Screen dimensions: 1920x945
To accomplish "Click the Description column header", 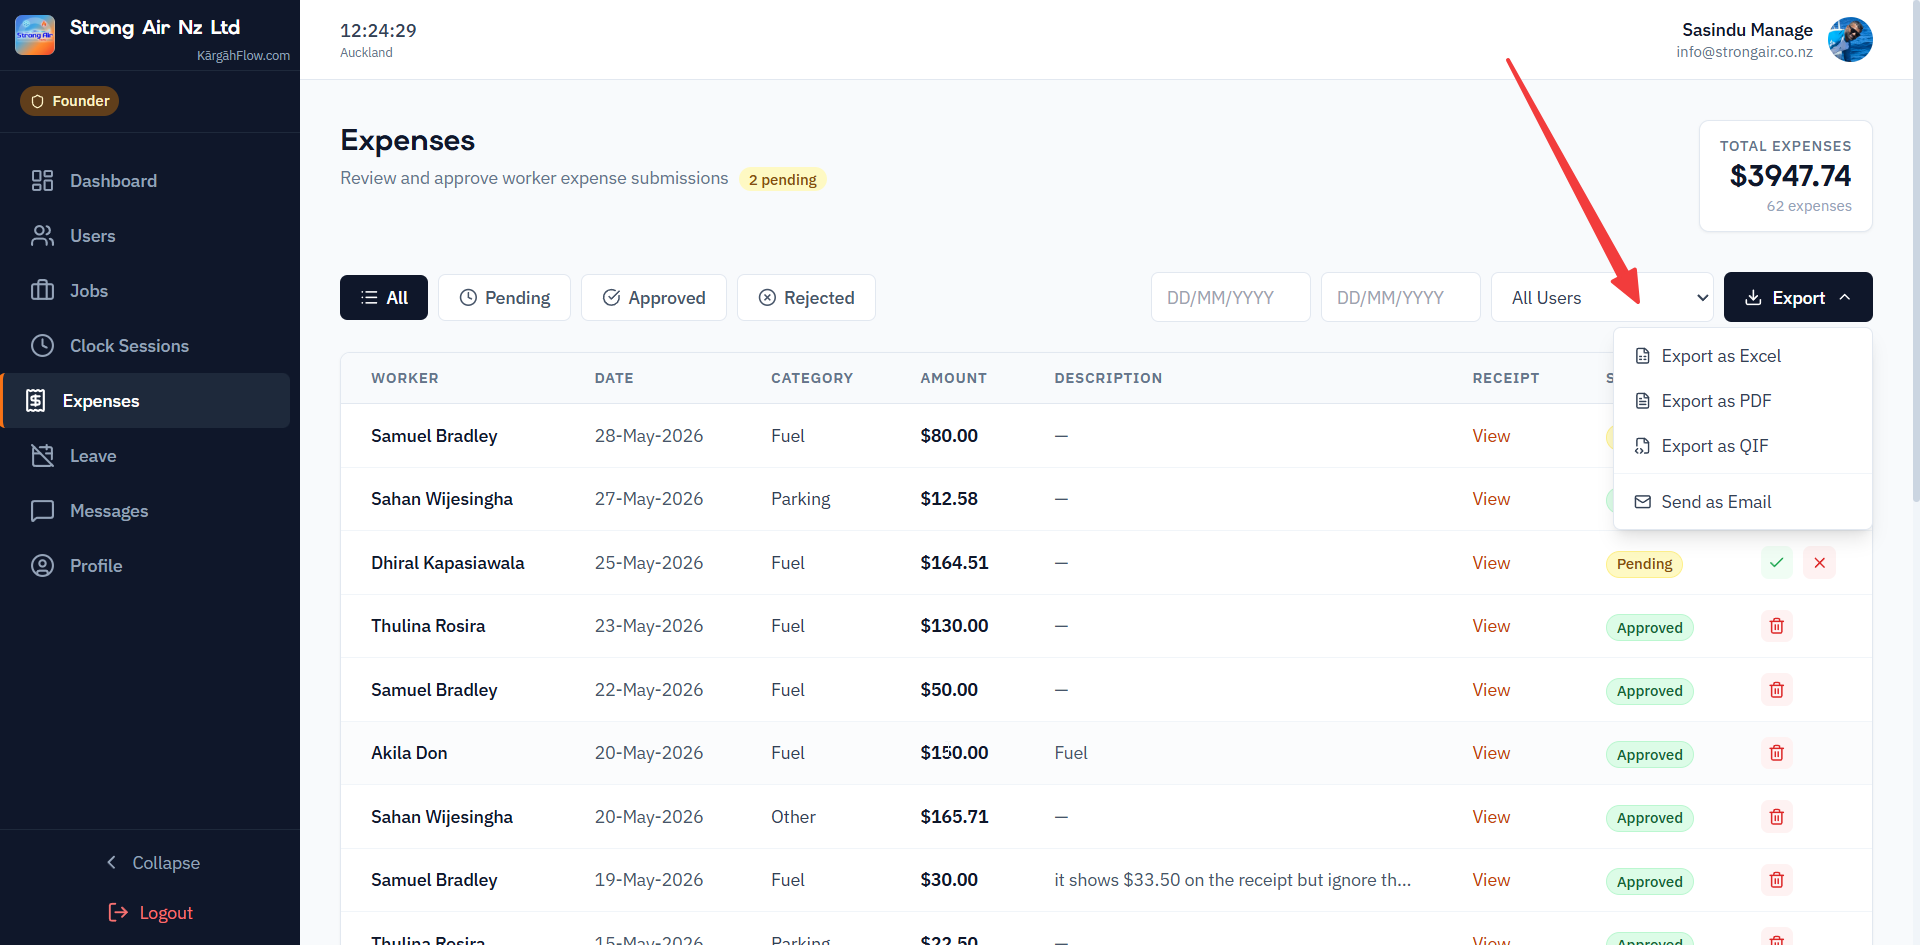I will [x=1108, y=378].
